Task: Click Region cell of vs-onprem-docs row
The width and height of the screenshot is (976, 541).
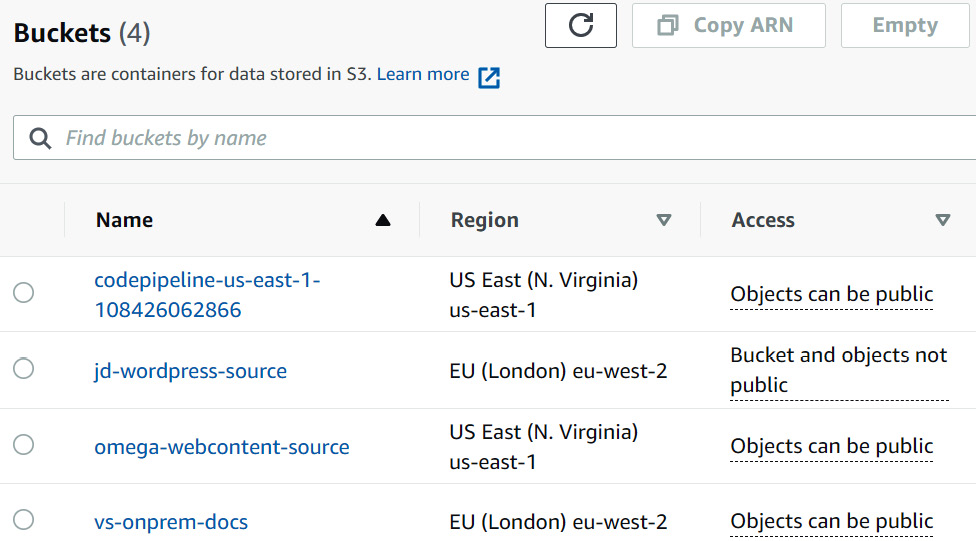Action: [558, 522]
